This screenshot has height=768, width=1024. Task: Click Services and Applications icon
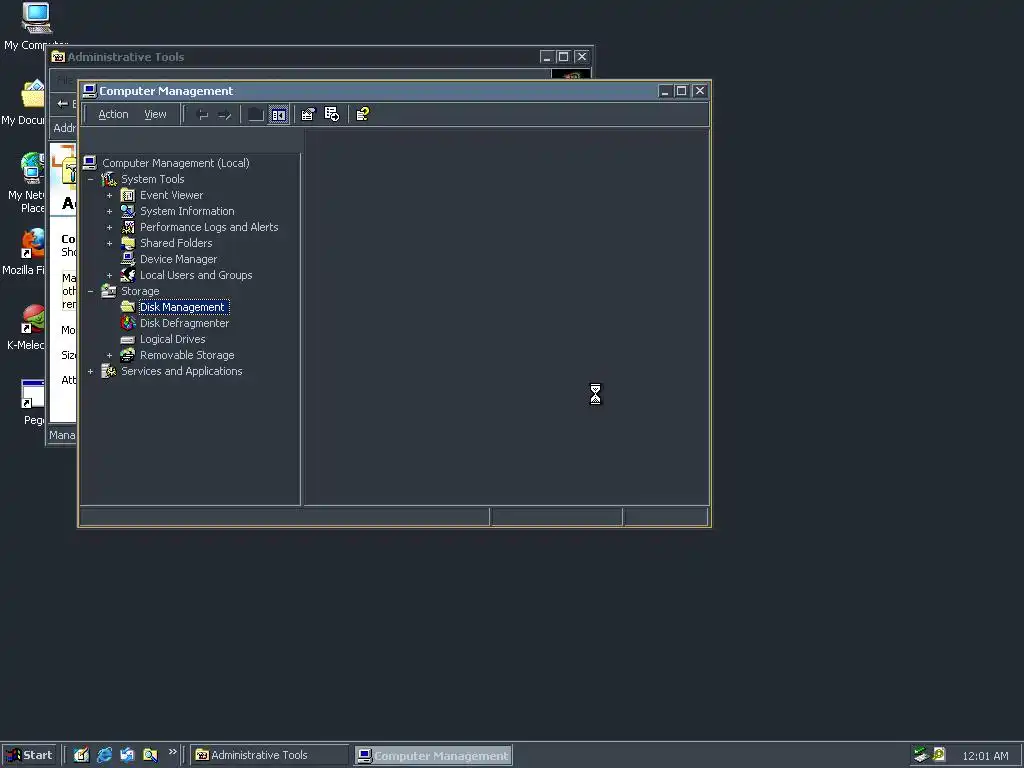click(108, 371)
